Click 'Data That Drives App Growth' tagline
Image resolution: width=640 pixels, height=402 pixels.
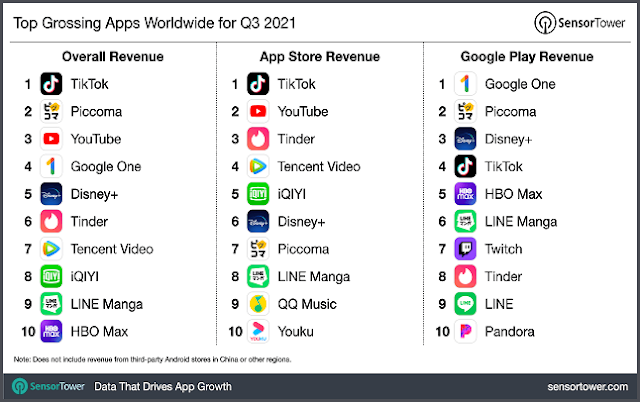click(163, 386)
